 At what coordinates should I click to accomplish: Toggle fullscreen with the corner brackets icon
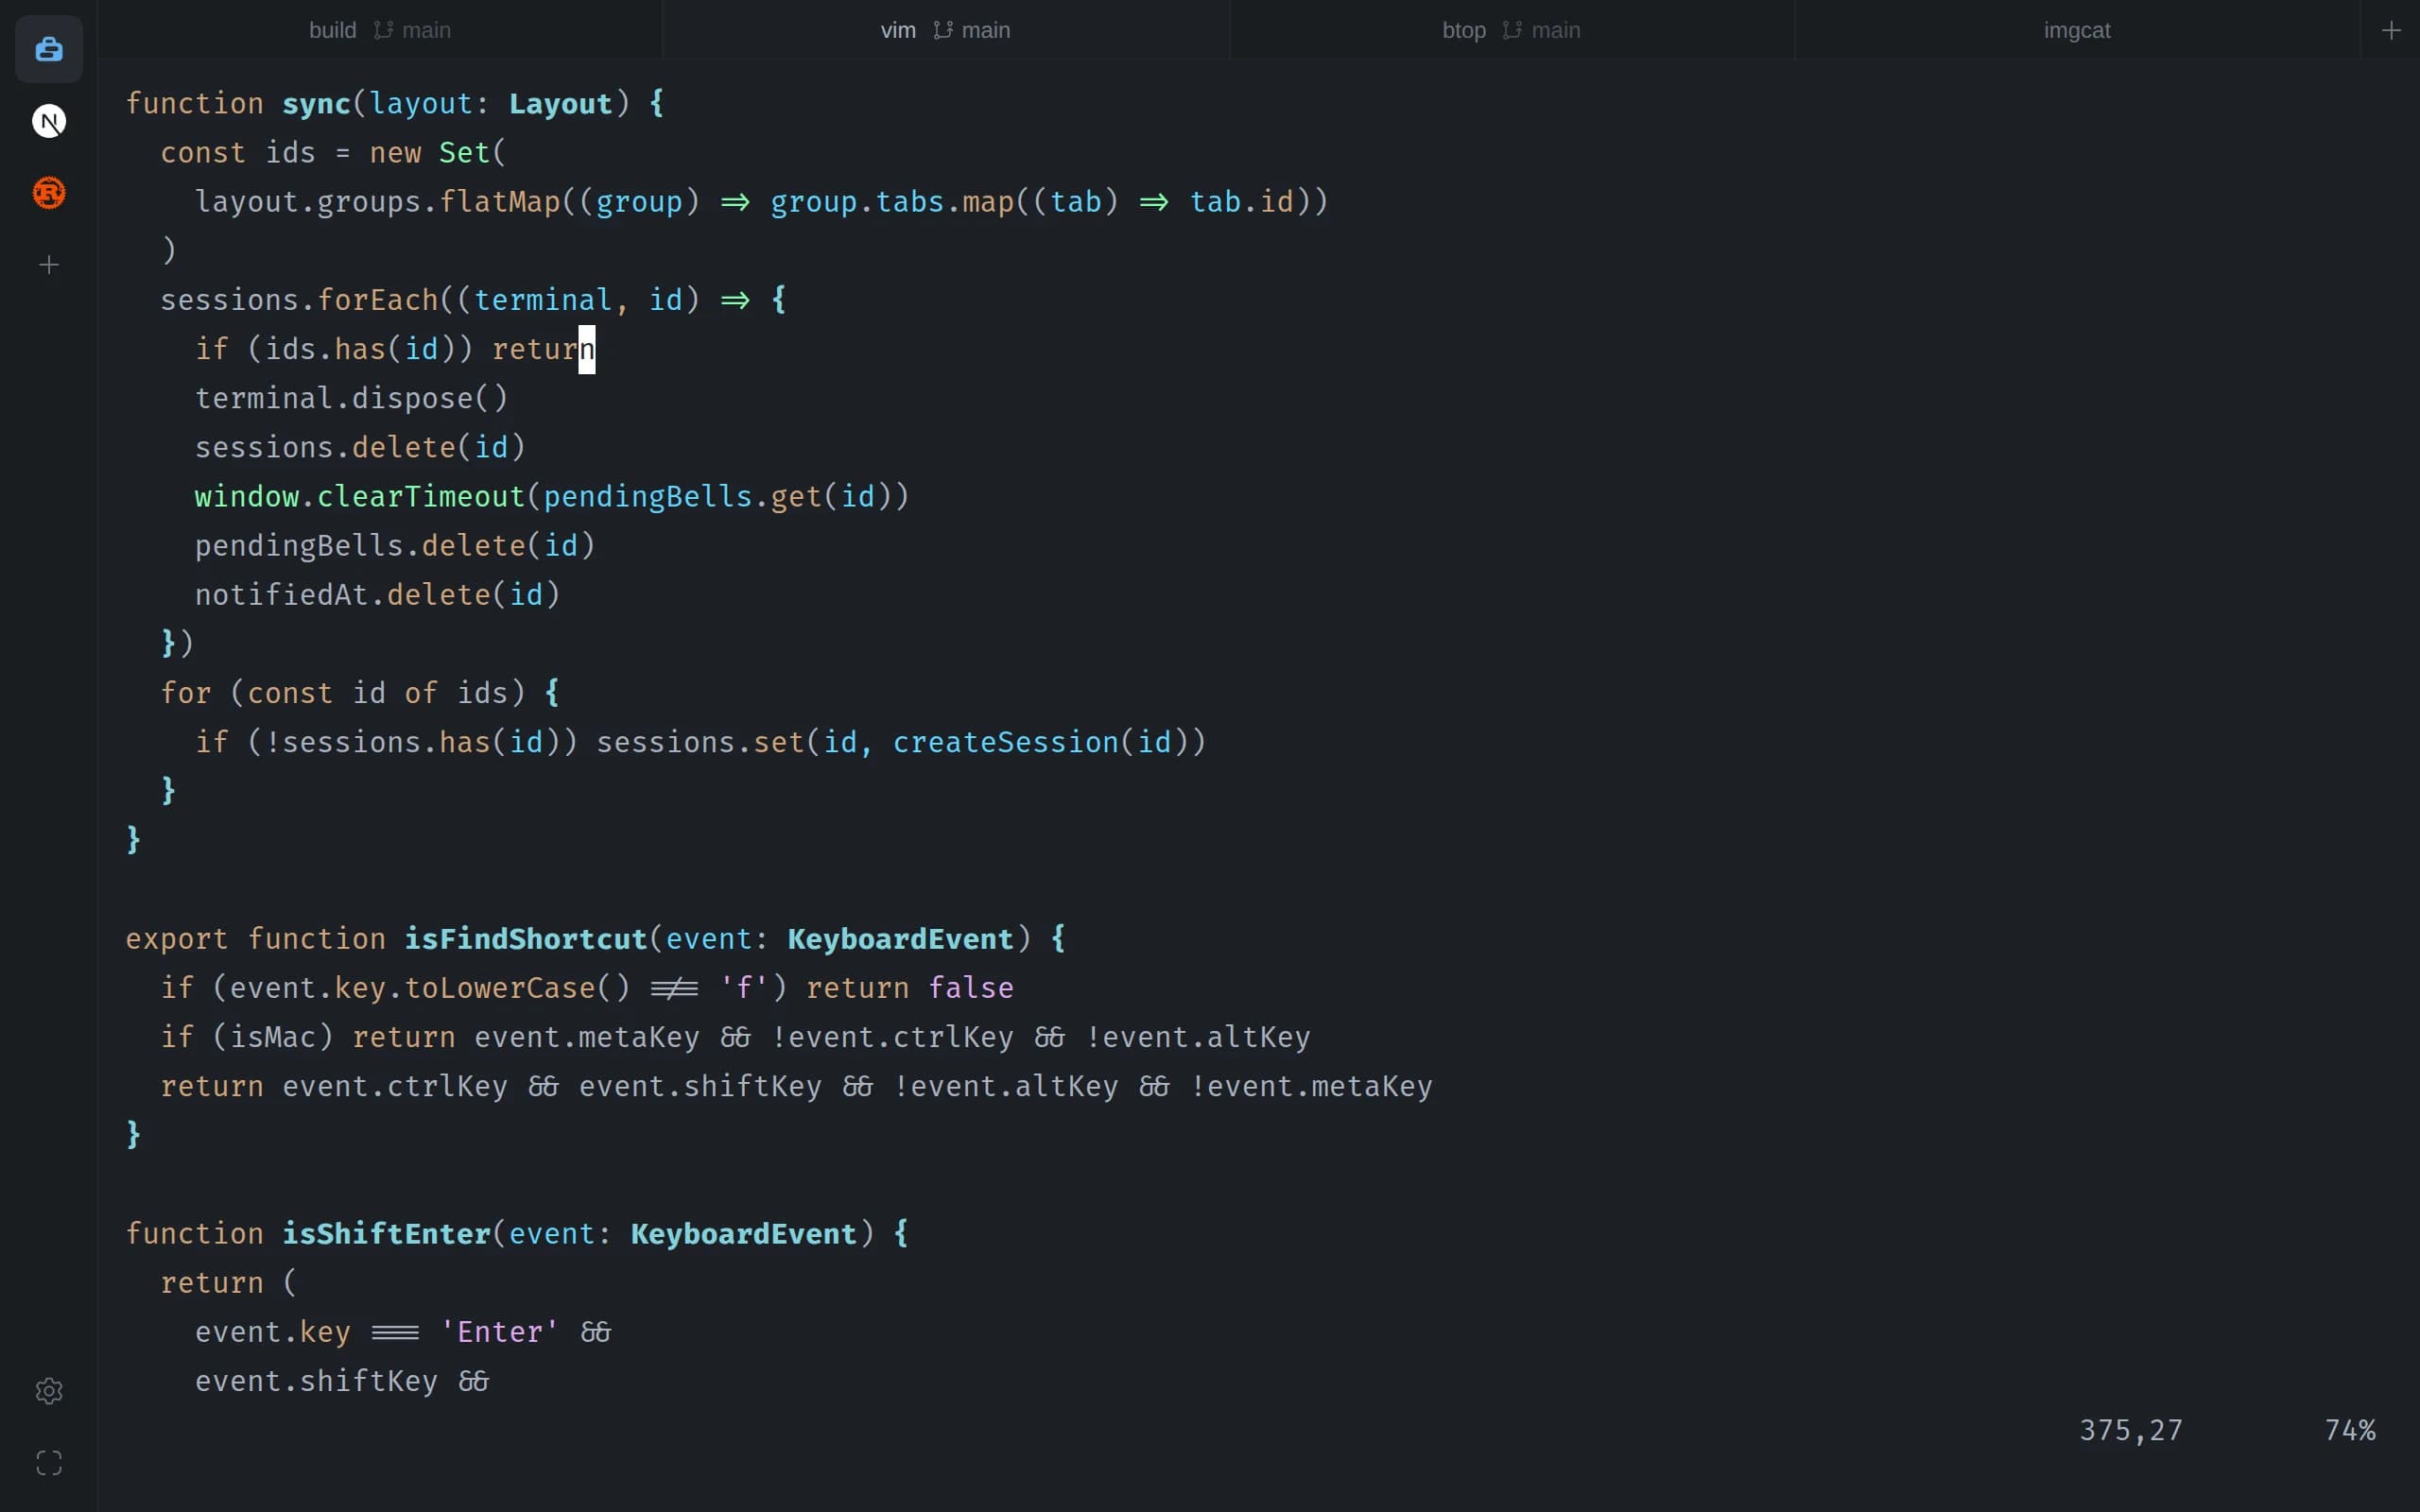(x=49, y=1463)
